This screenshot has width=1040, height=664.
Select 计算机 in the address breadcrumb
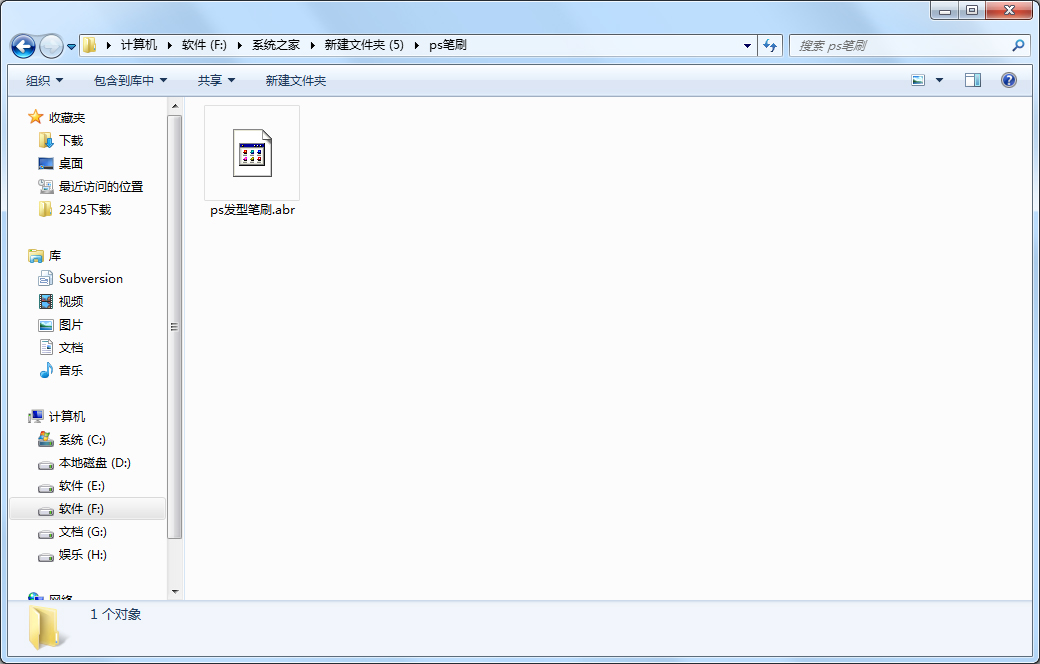click(139, 44)
